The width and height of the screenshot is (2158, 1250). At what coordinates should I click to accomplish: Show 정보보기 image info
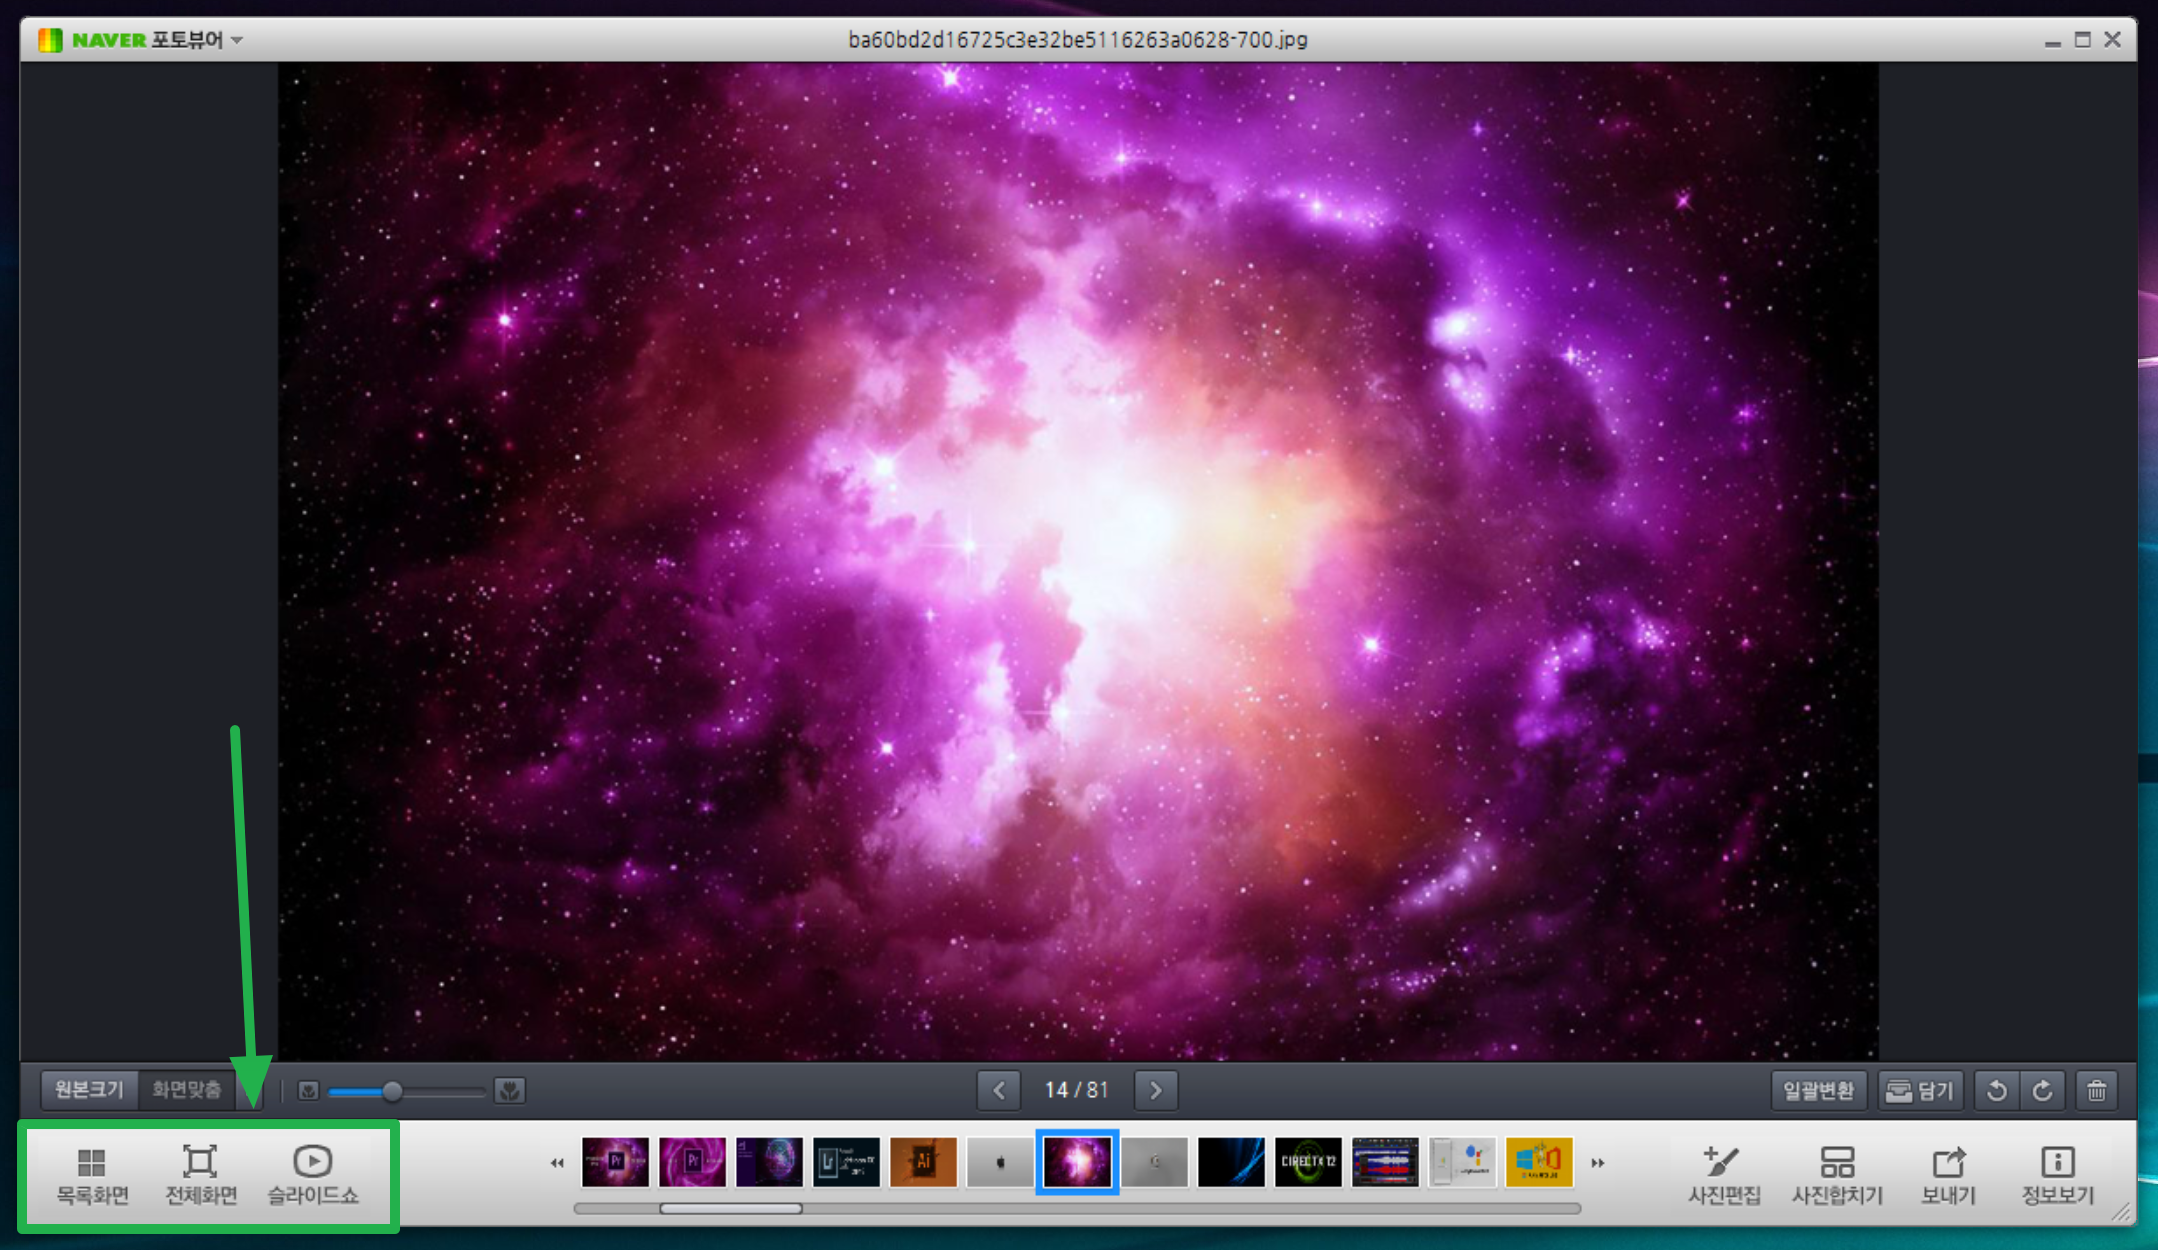2057,1175
